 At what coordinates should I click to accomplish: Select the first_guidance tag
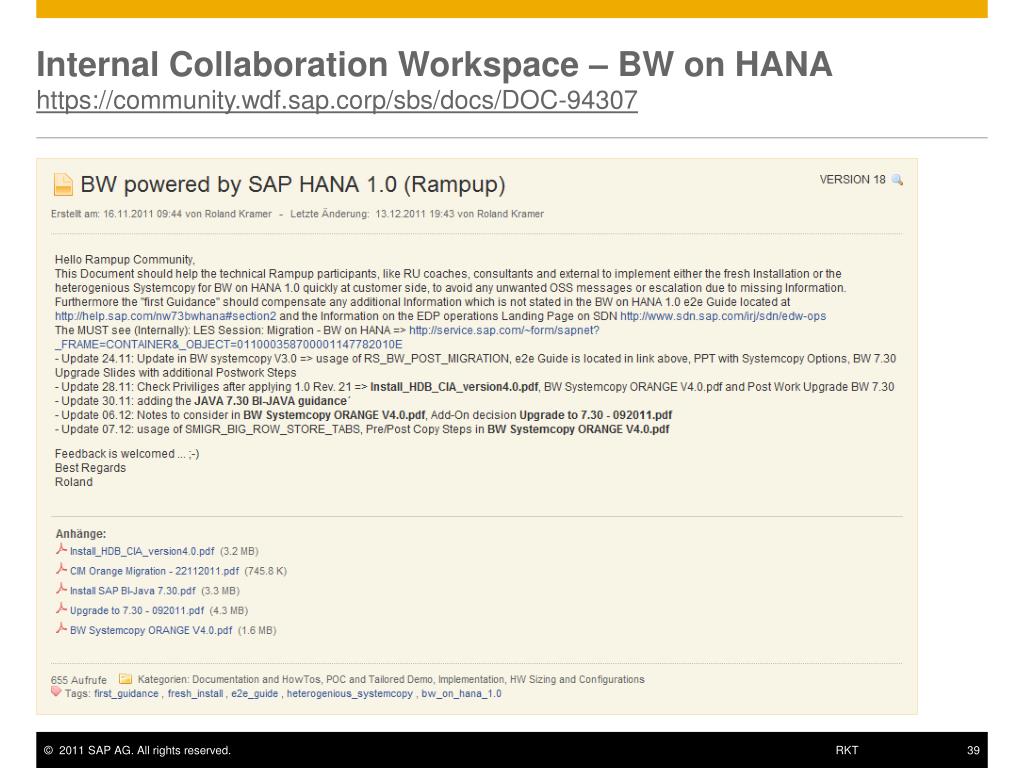(x=126, y=694)
